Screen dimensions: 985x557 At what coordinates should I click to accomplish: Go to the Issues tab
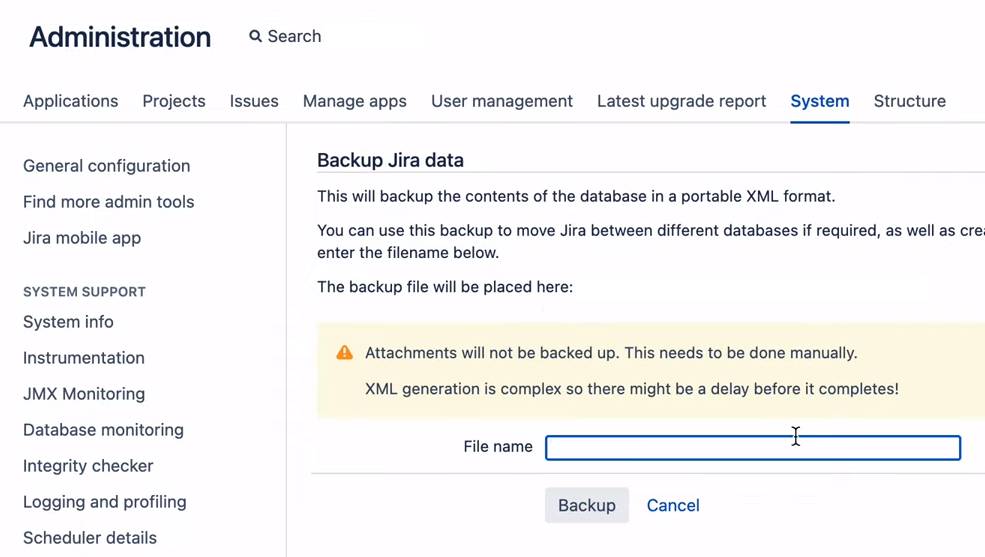254,101
